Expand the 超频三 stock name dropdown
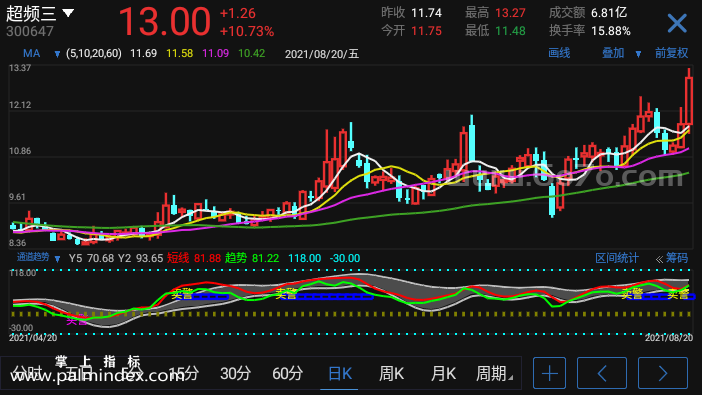702x395 pixels. pos(68,13)
